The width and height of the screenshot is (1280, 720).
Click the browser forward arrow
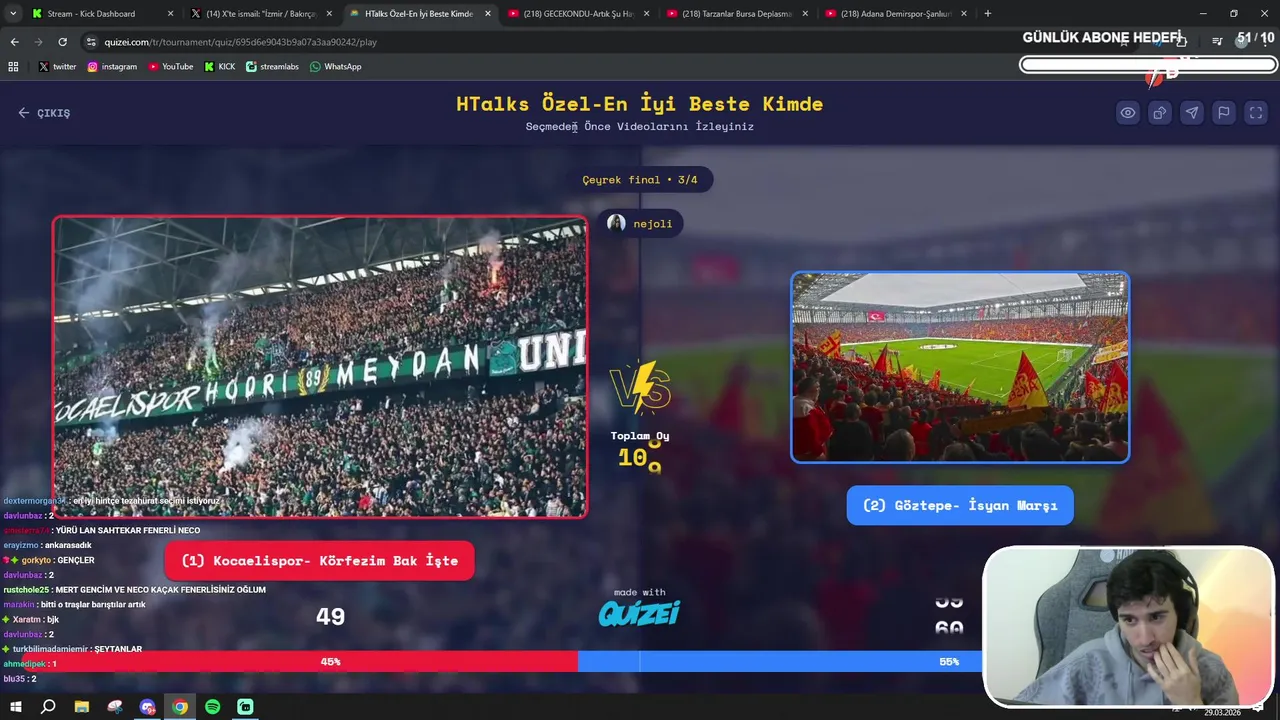[38, 42]
